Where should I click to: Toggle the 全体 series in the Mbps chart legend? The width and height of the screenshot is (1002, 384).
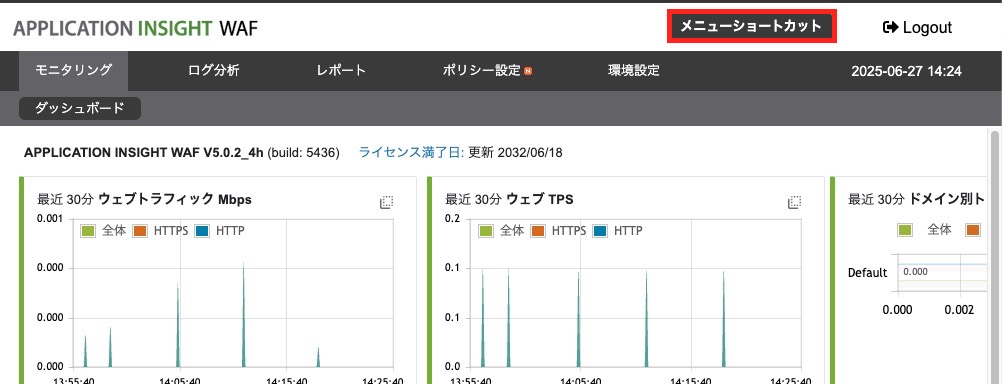pyautogui.click(x=102, y=231)
